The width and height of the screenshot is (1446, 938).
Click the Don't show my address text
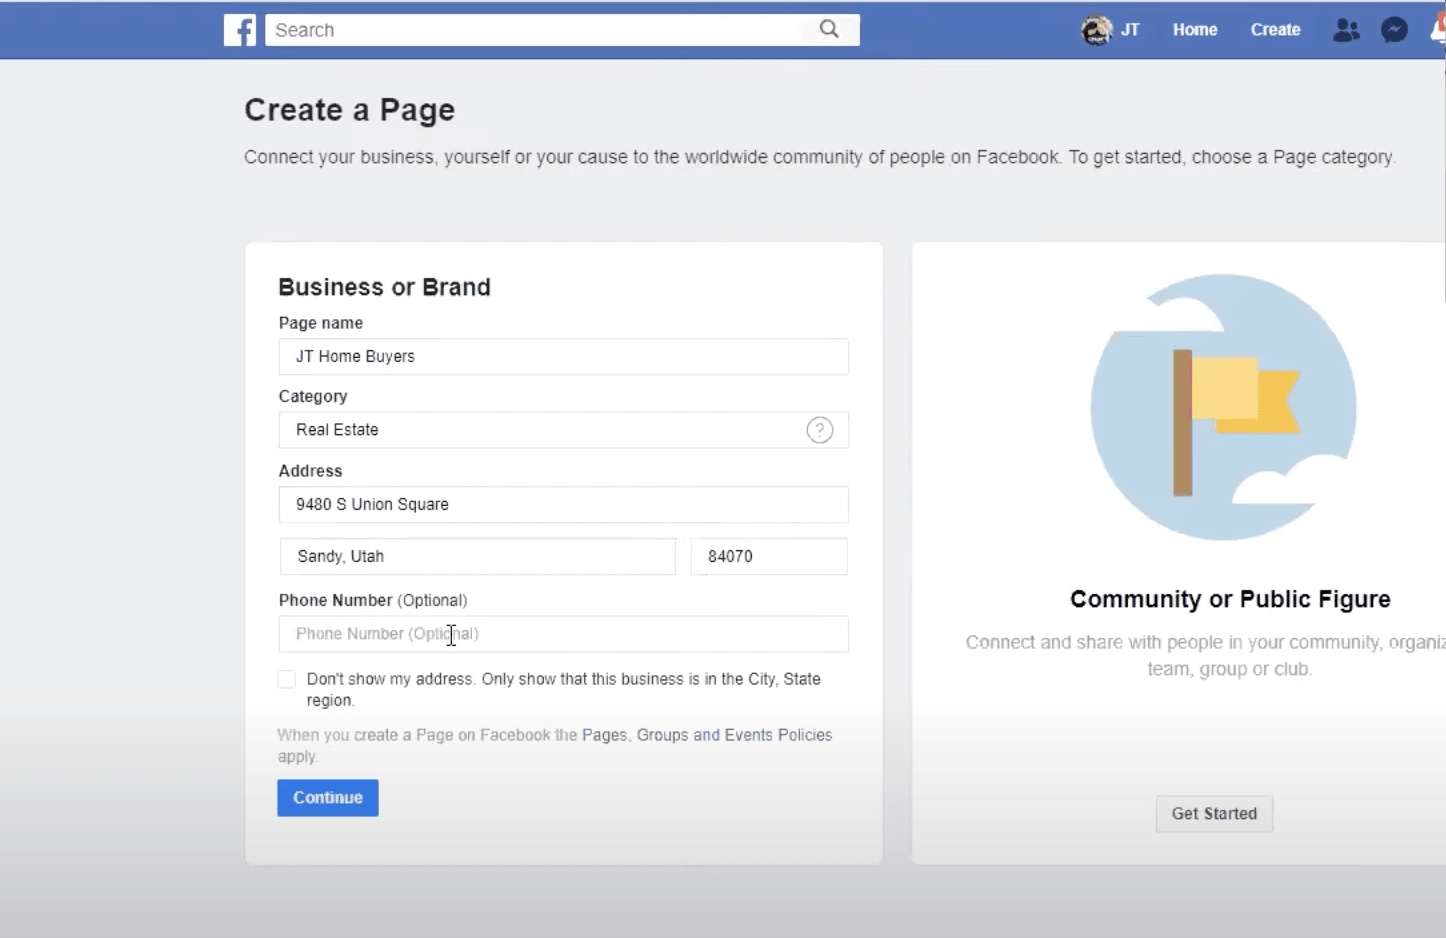click(x=564, y=690)
